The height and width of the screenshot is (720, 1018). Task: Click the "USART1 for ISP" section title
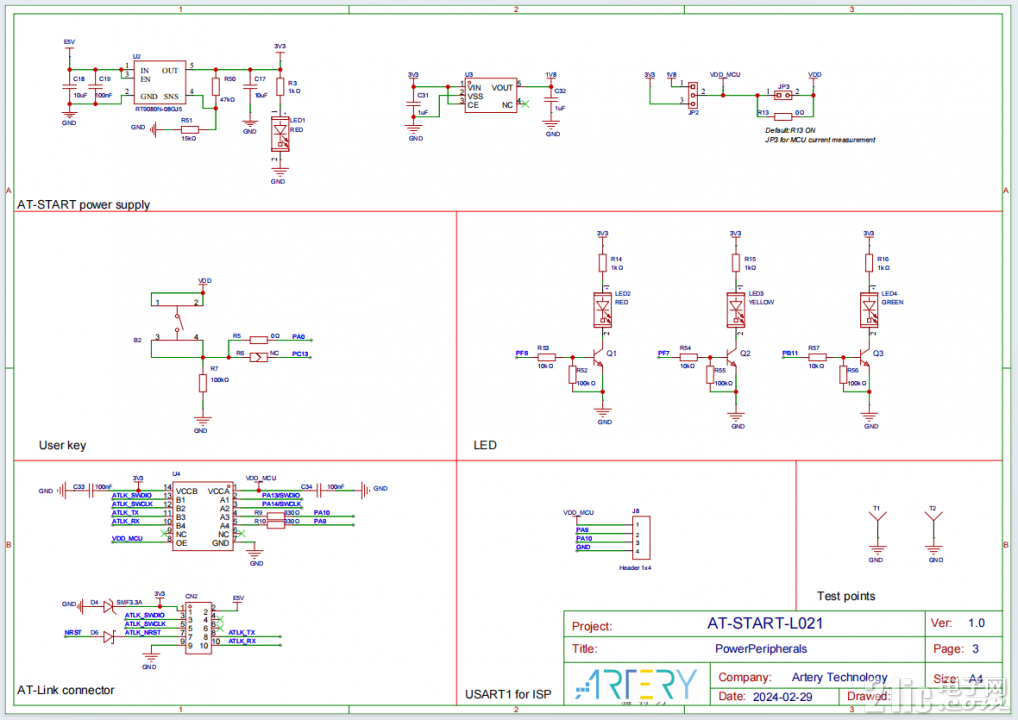click(x=508, y=694)
